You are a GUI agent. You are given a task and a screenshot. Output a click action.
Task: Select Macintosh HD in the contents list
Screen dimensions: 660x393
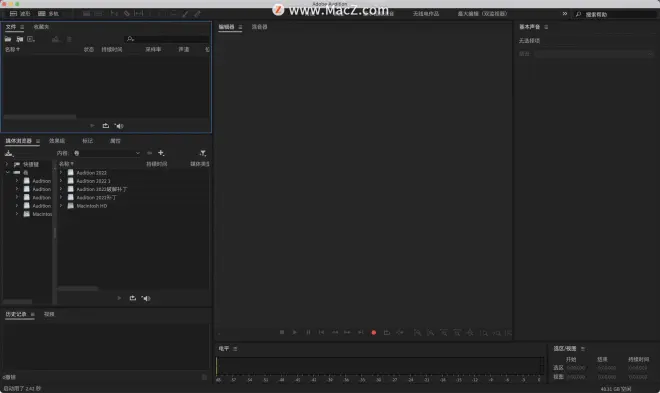(91, 206)
